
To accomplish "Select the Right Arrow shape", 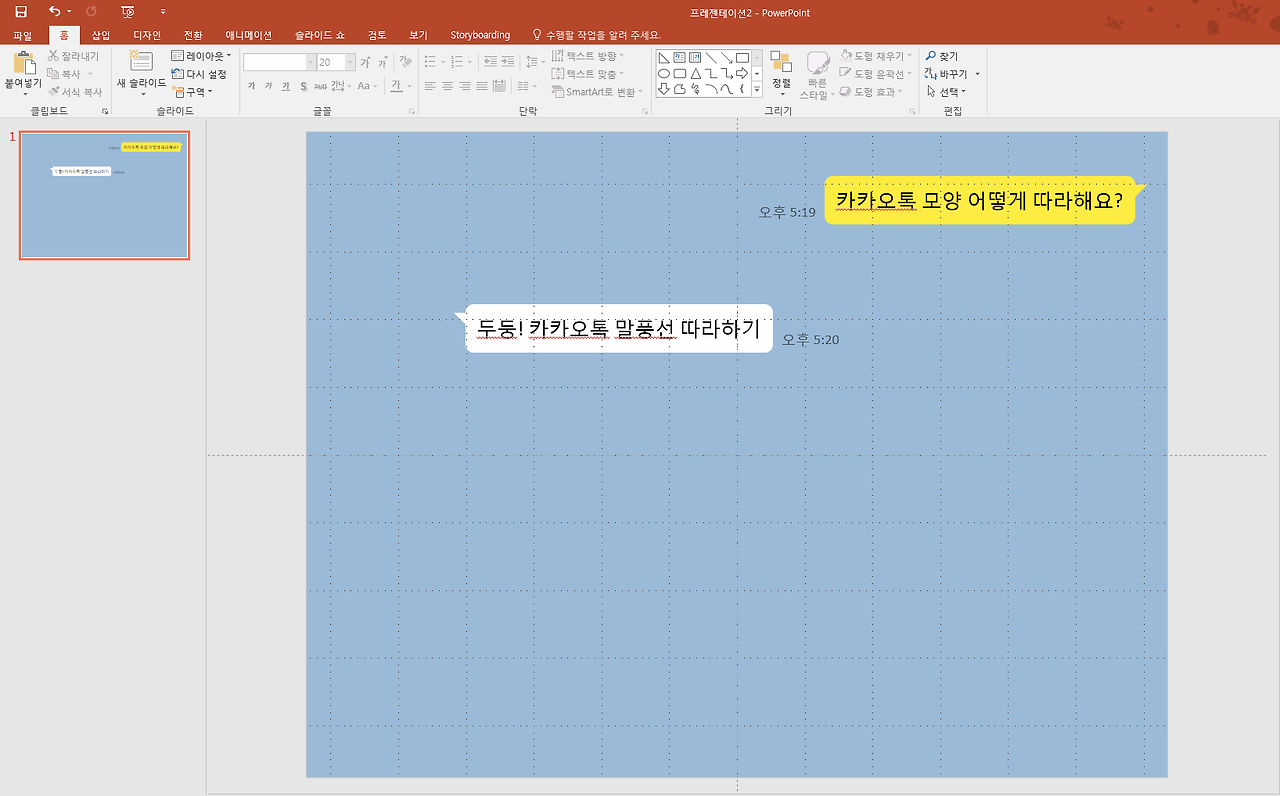I will click(x=742, y=73).
